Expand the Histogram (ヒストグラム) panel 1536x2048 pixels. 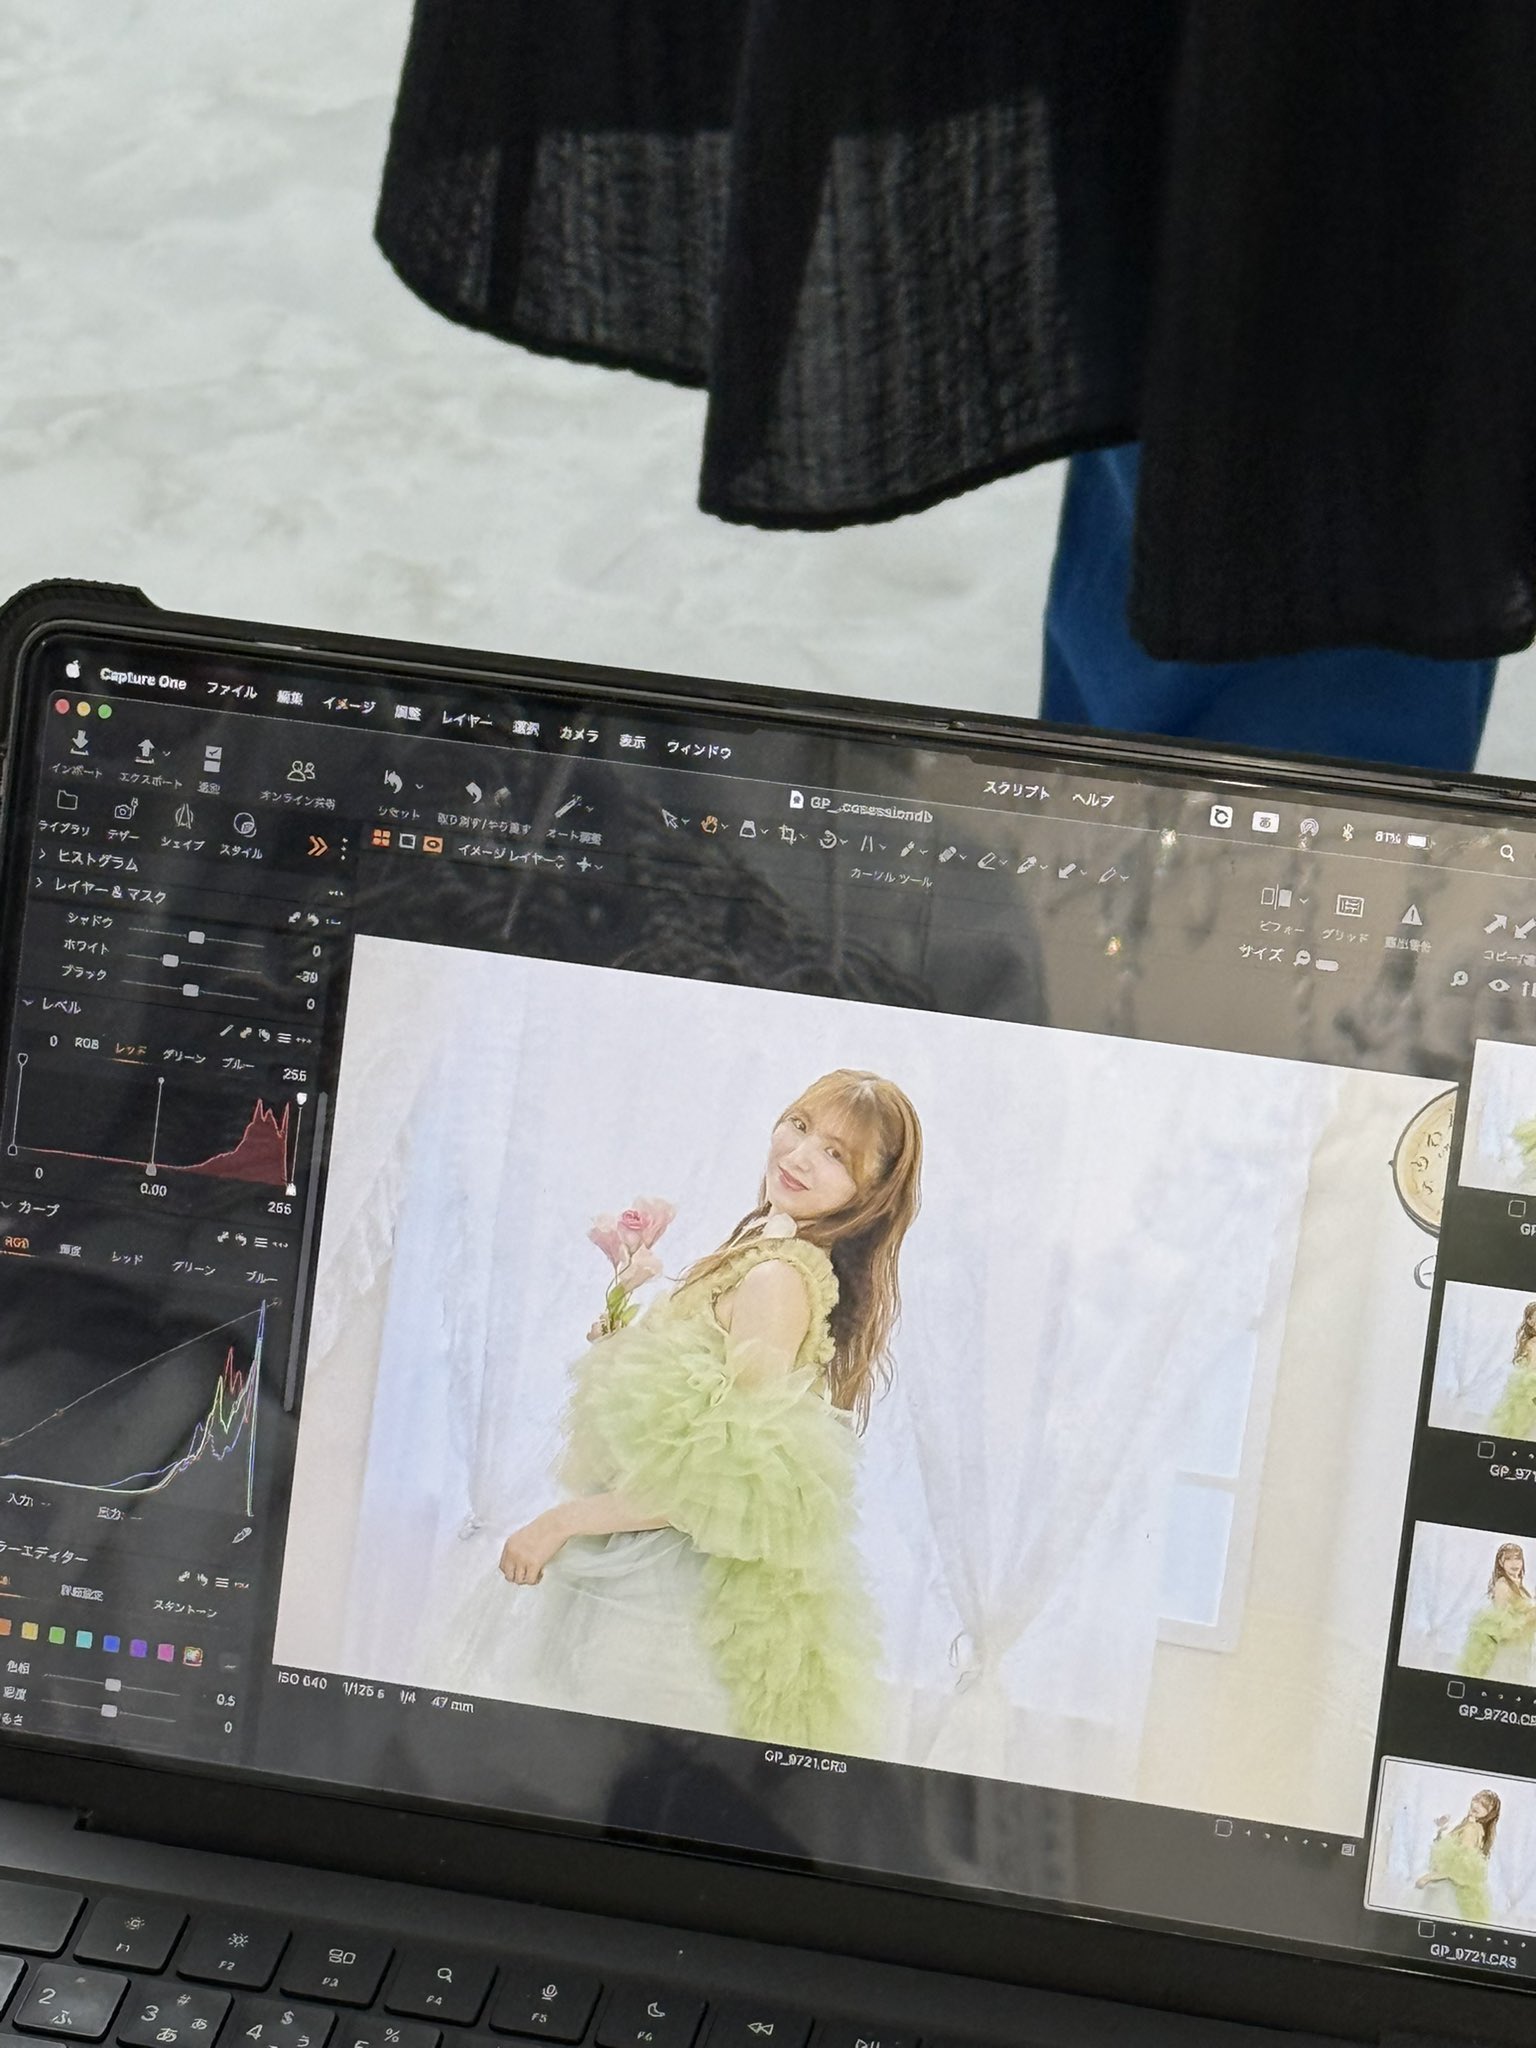tap(42, 855)
